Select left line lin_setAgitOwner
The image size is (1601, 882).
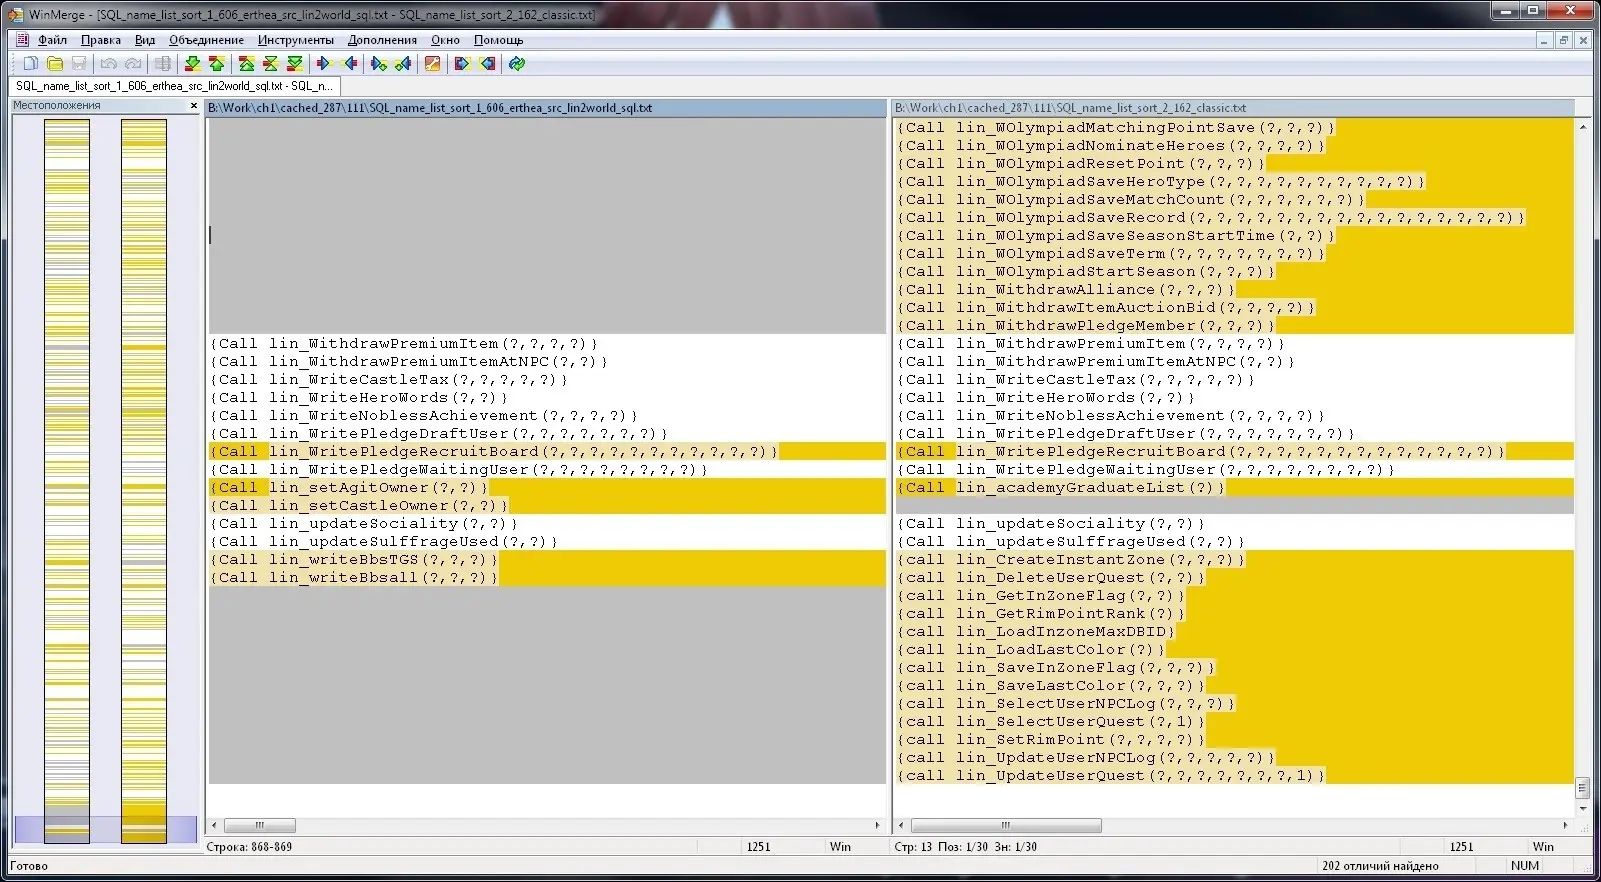click(547, 488)
